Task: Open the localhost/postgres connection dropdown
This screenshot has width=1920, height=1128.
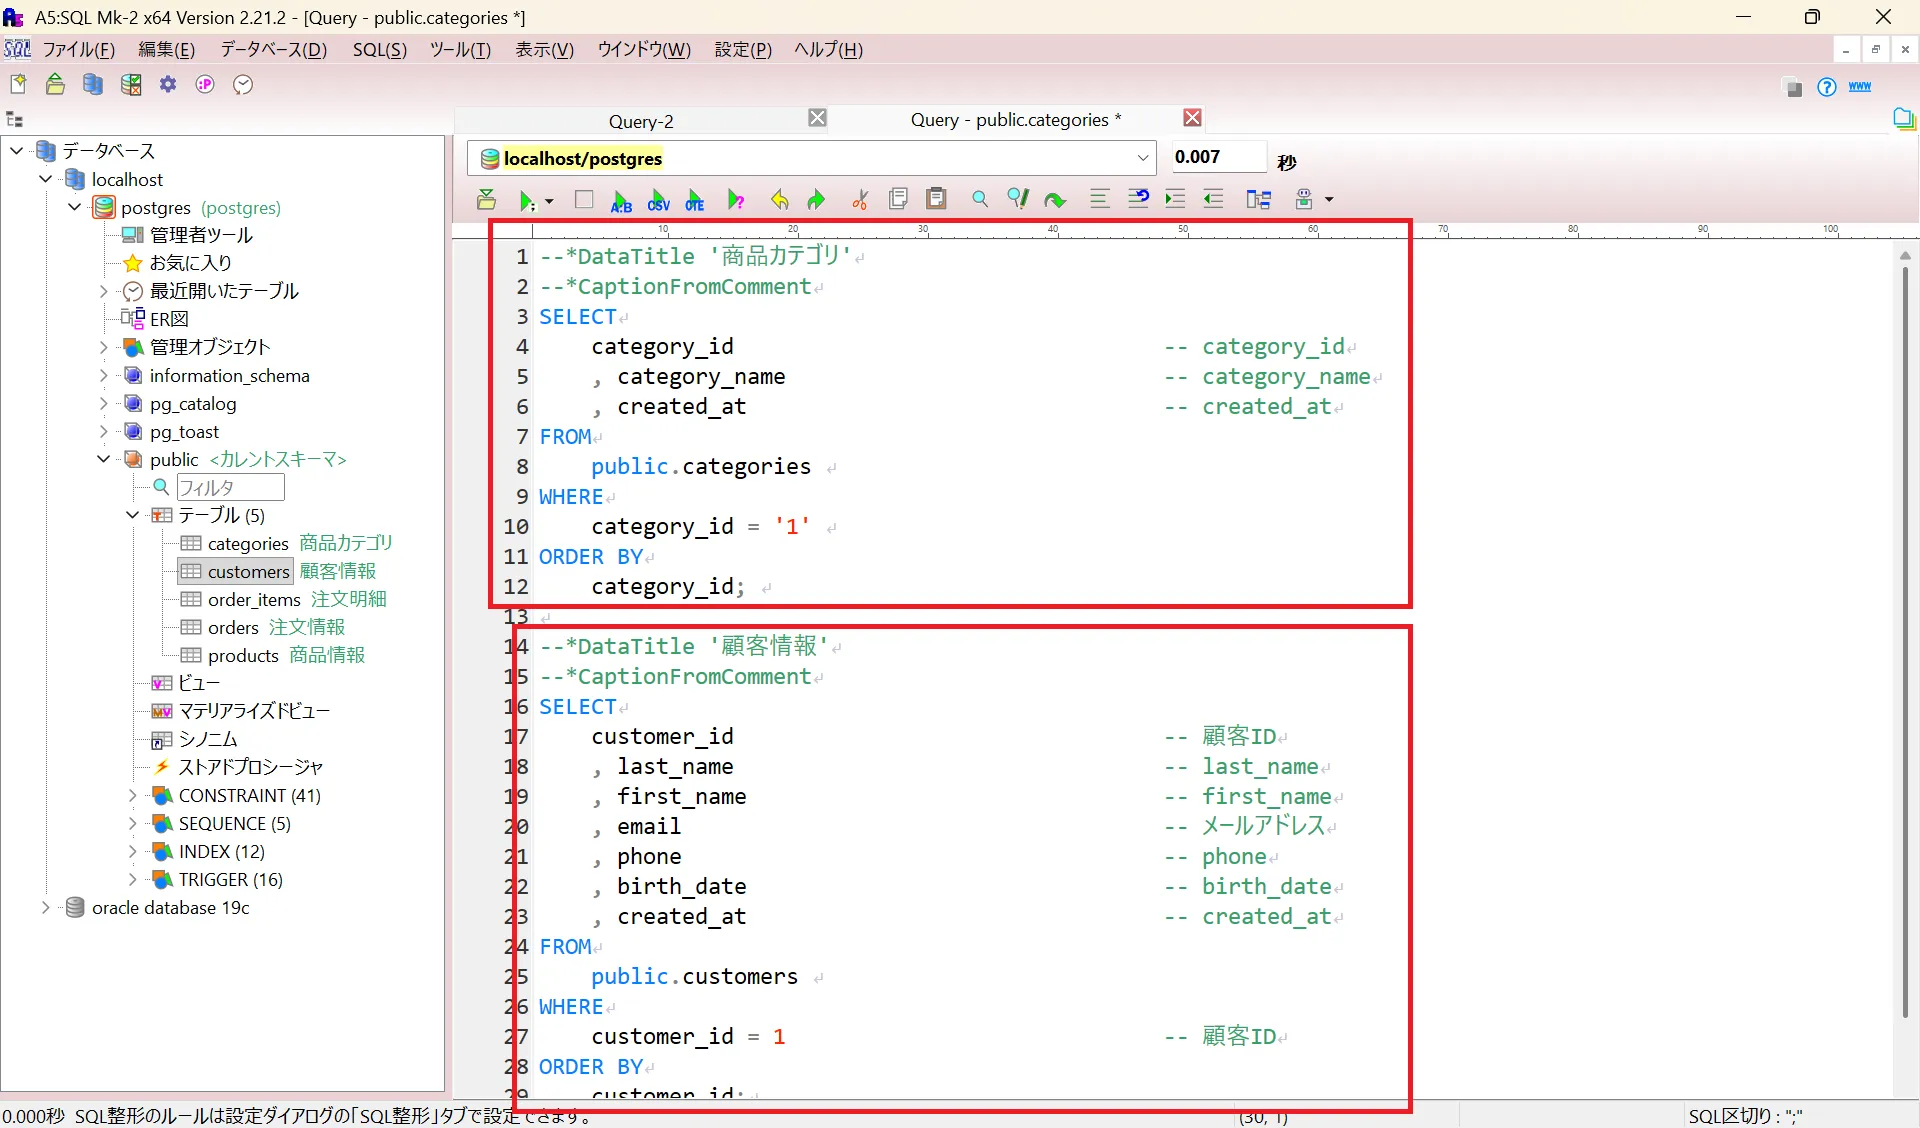Action: pyautogui.click(x=1142, y=158)
